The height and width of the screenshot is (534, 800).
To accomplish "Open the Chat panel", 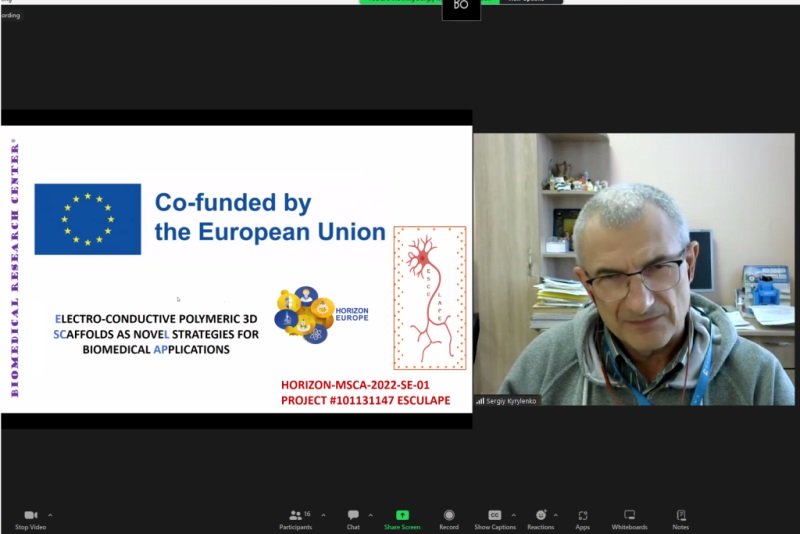I will point(353,520).
